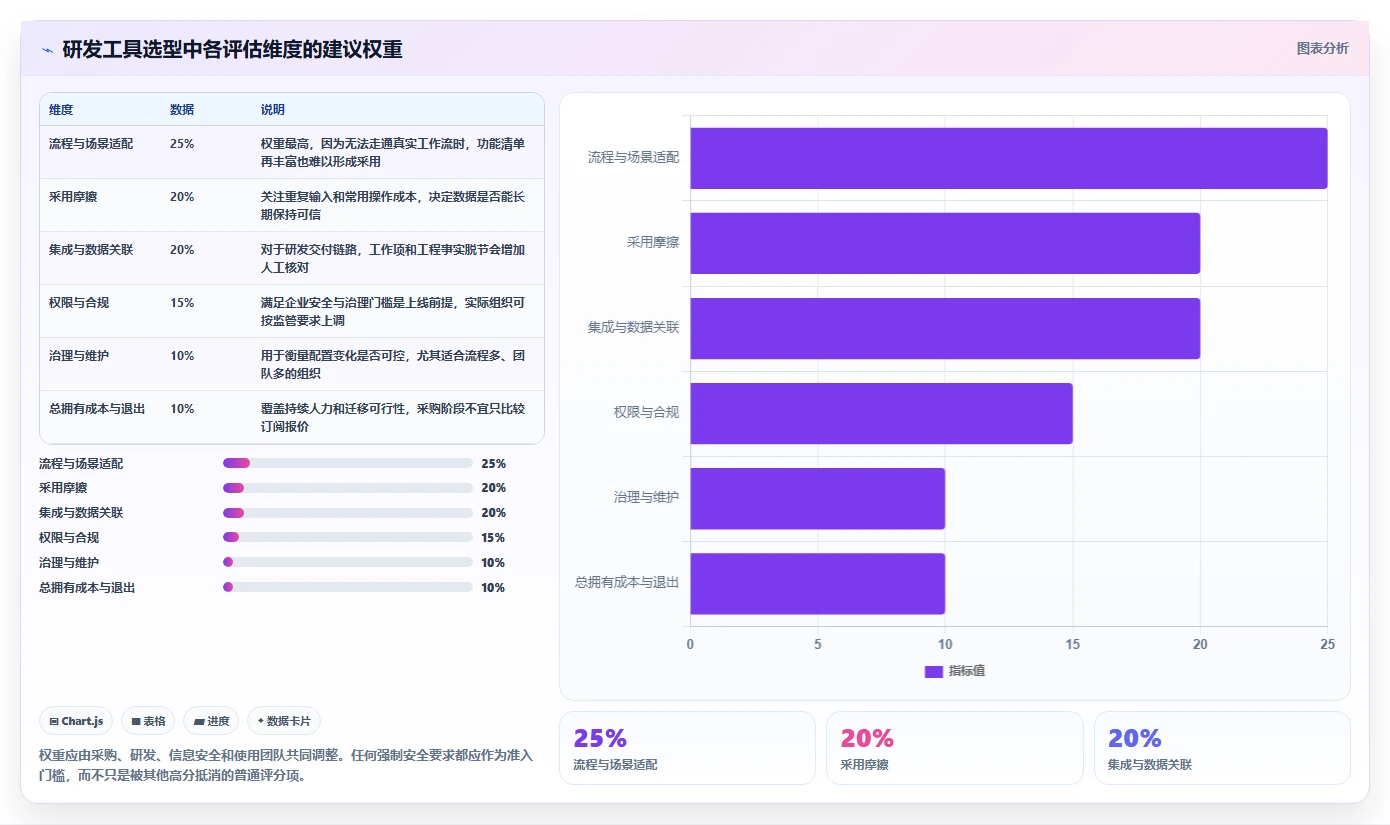Toggle the 指标值 legend color box
This screenshot has height=825, width=1390.
[934, 671]
